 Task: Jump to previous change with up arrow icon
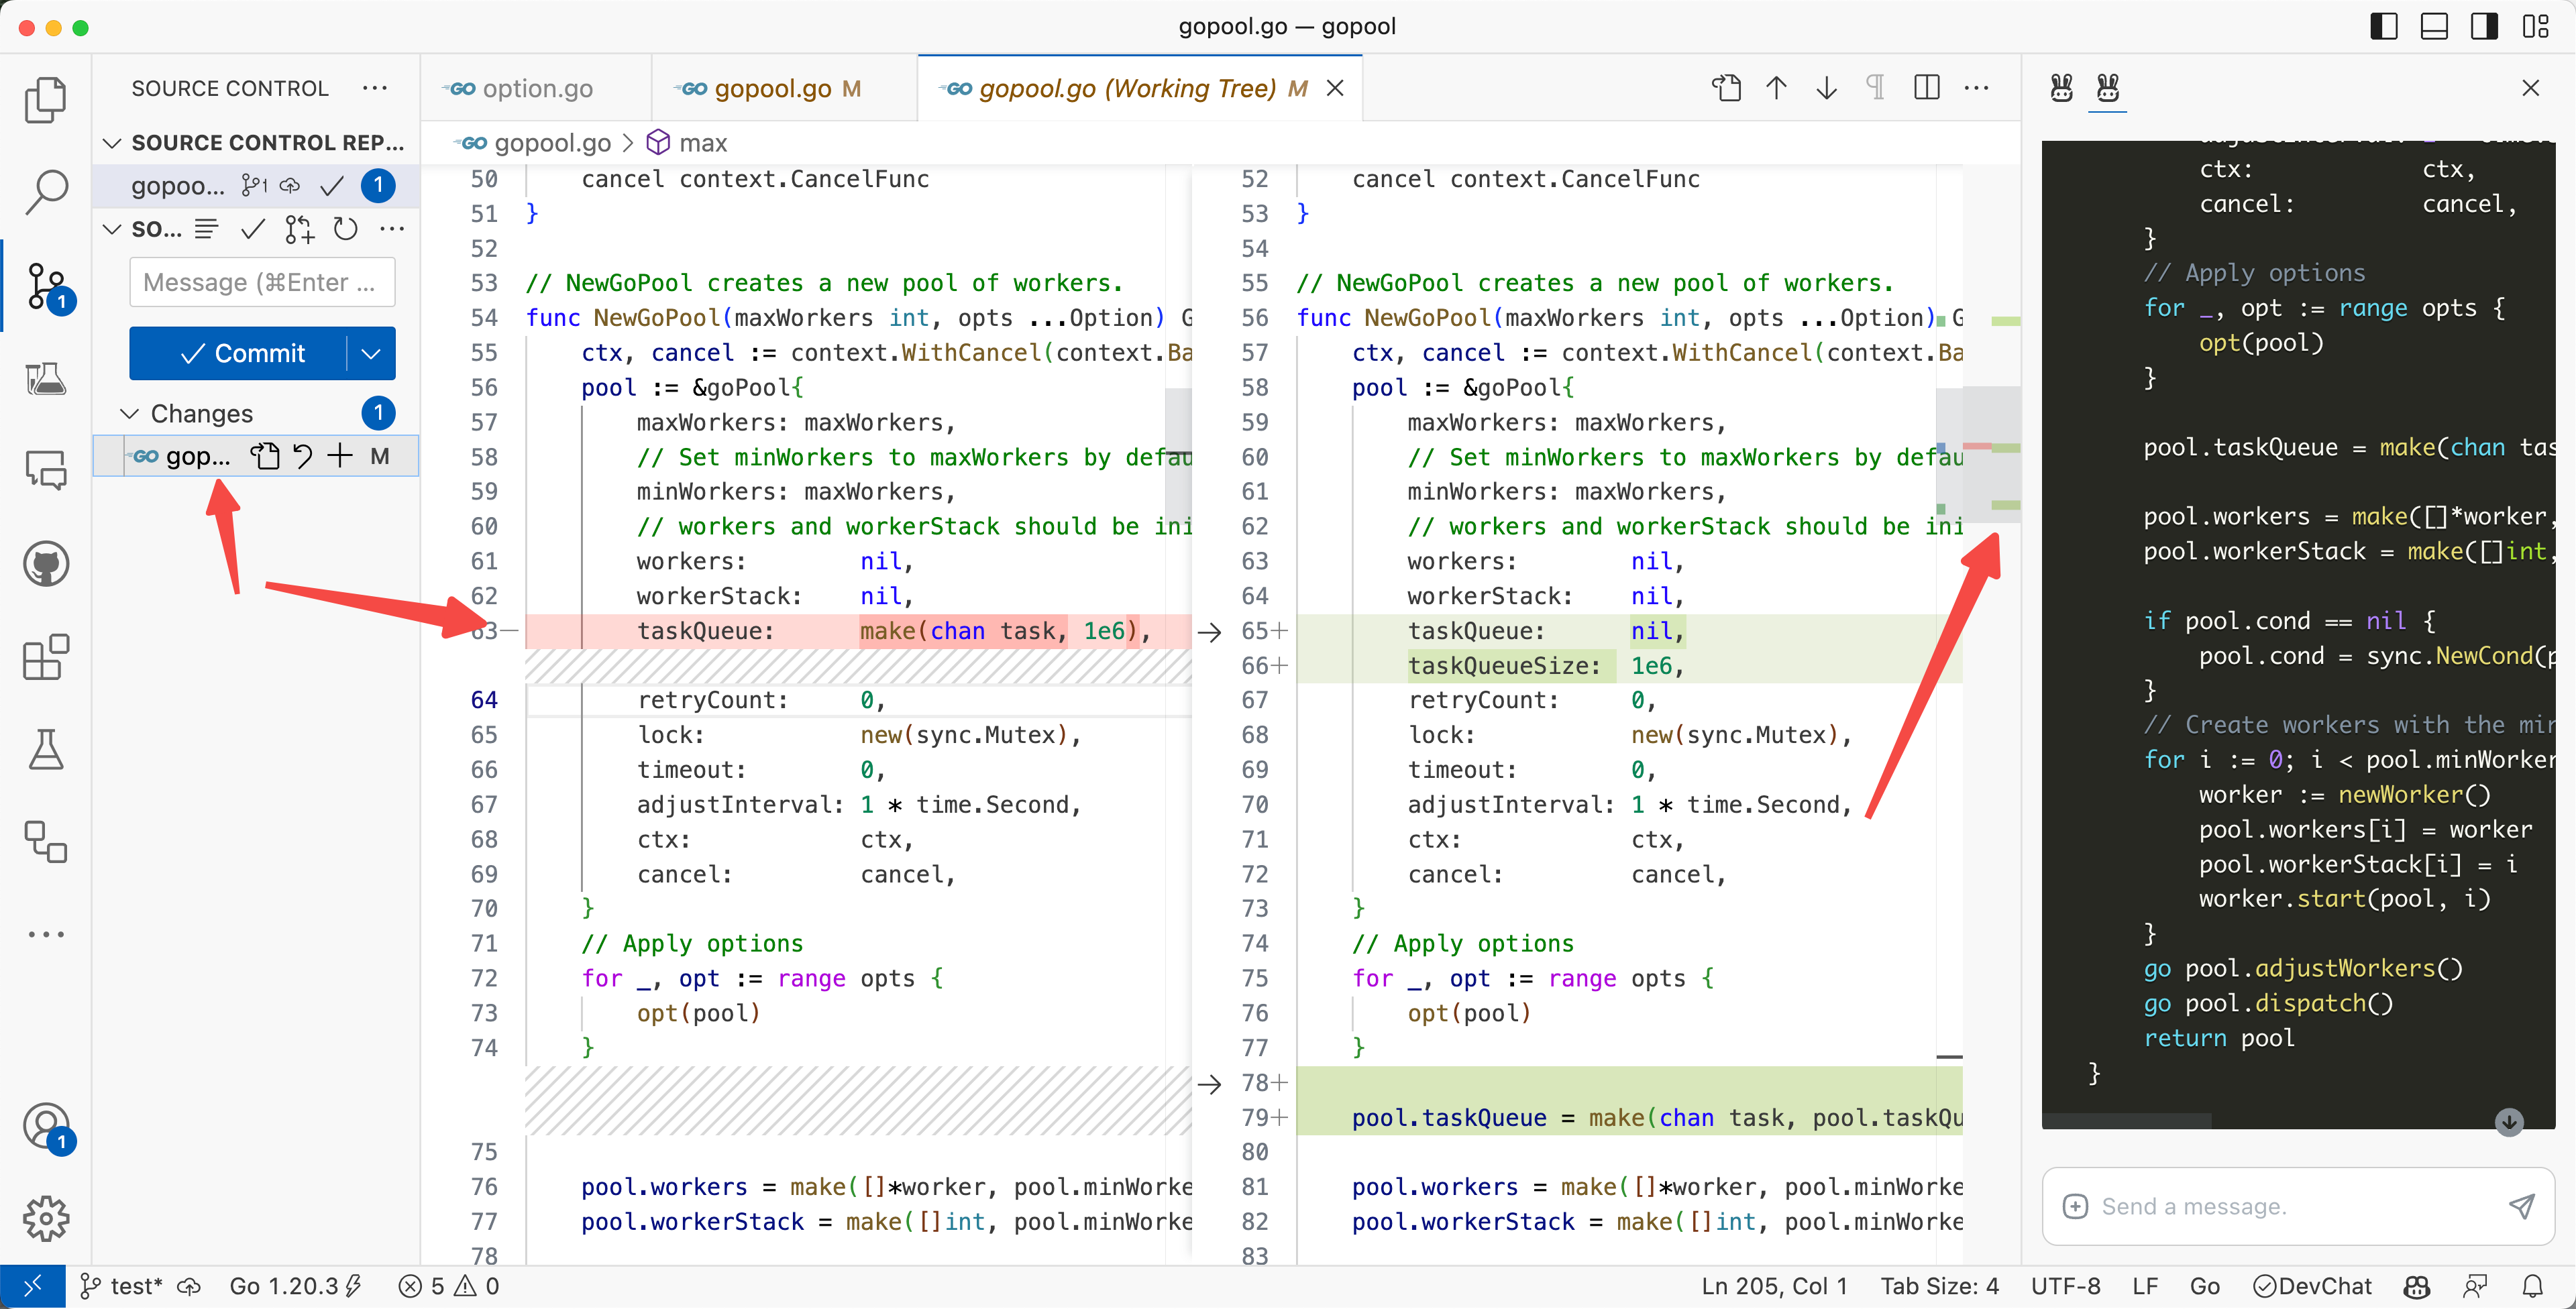(x=1776, y=88)
